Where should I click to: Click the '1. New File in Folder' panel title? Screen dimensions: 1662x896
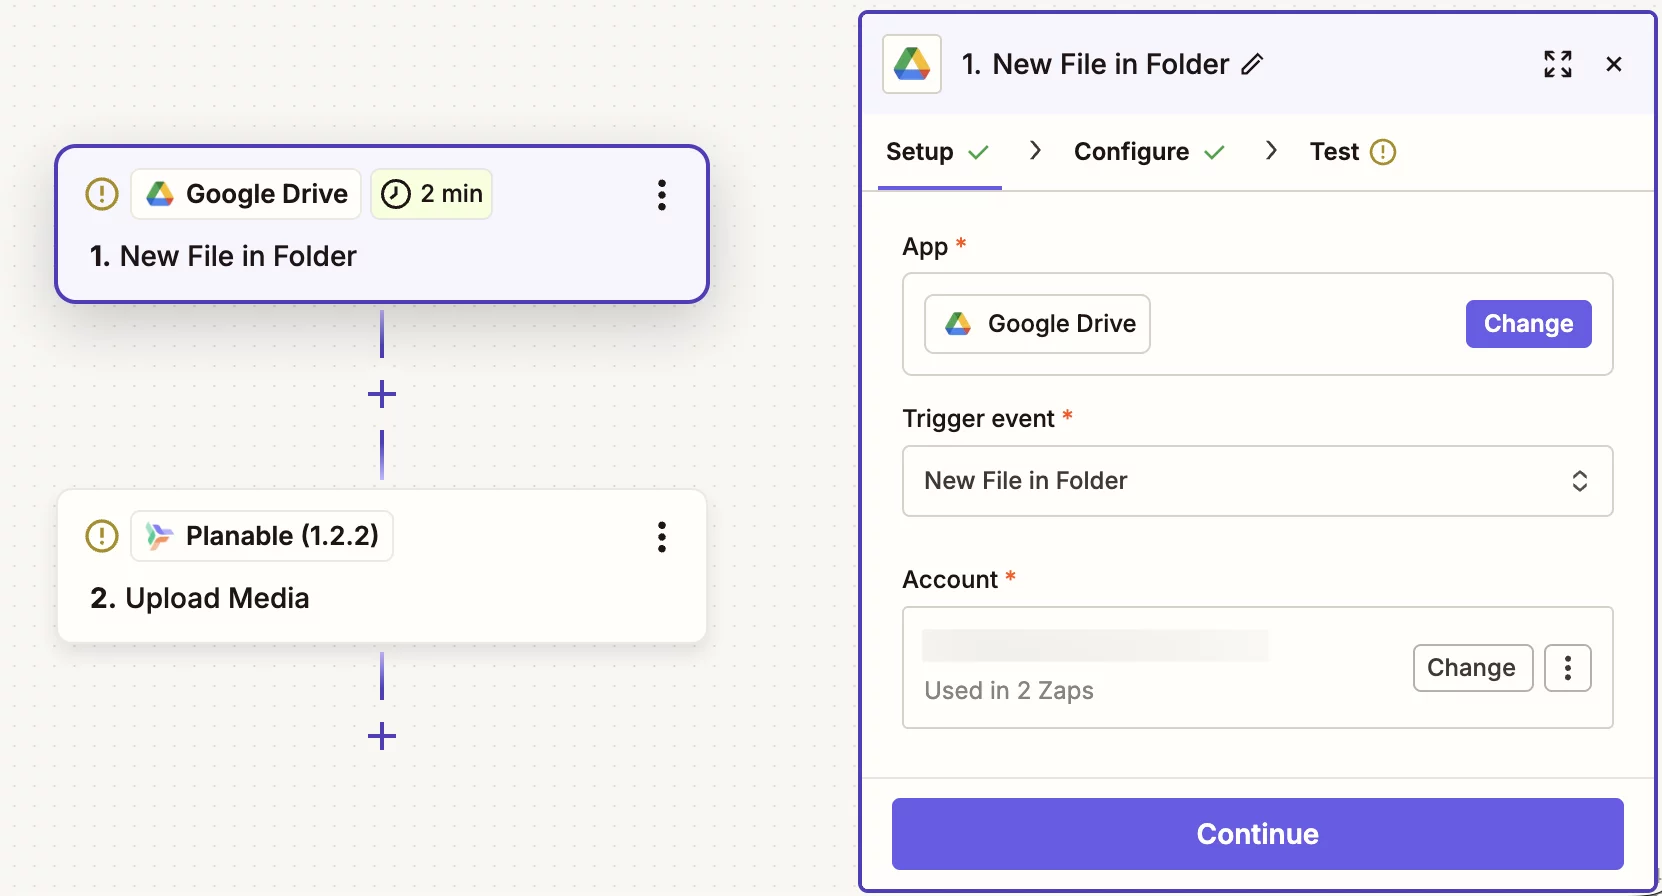(1095, 64)
